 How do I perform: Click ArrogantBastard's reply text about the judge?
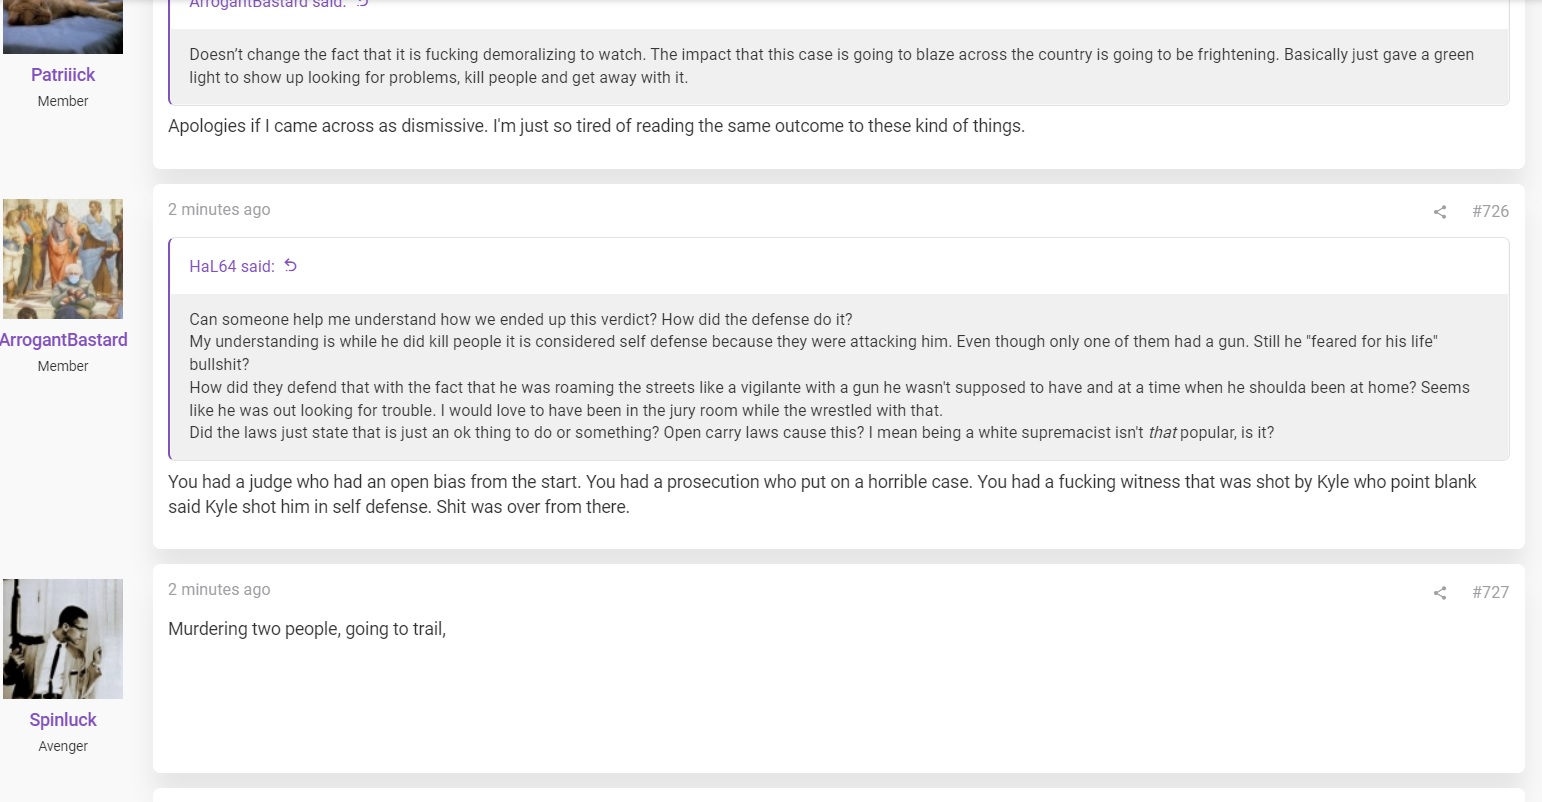[x=822, y=494]
